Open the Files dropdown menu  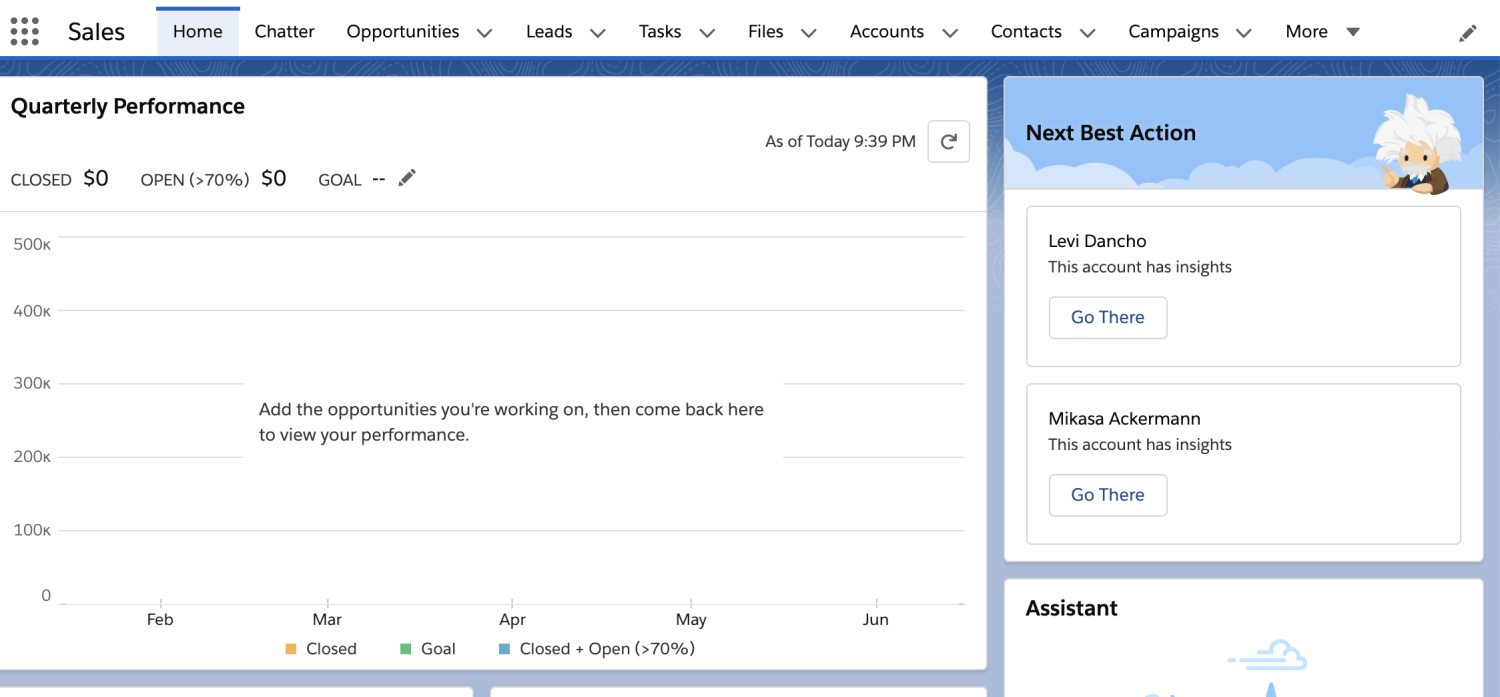pyautogui.click(x=808, y=33)
